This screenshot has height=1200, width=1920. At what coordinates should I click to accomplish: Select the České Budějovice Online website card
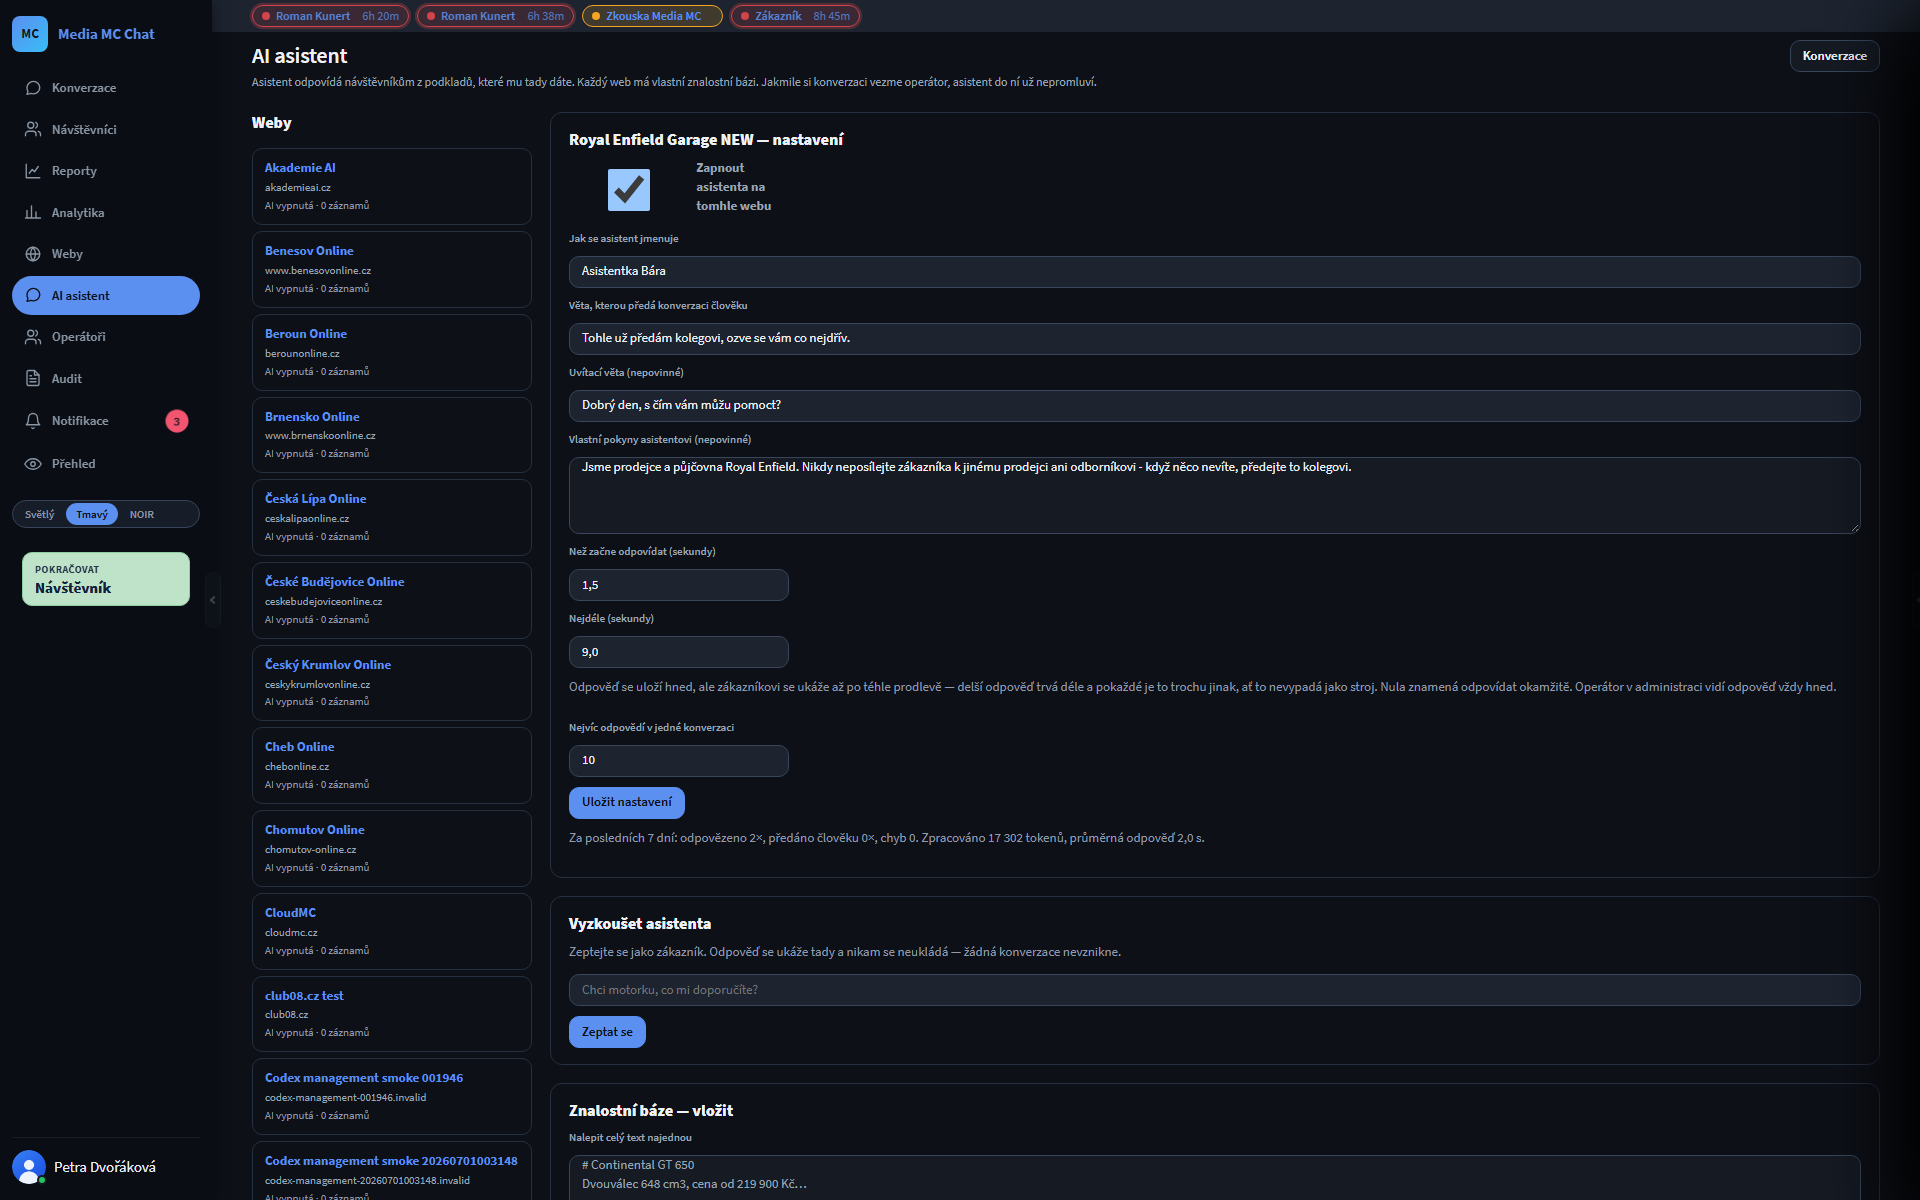point(392,600)
